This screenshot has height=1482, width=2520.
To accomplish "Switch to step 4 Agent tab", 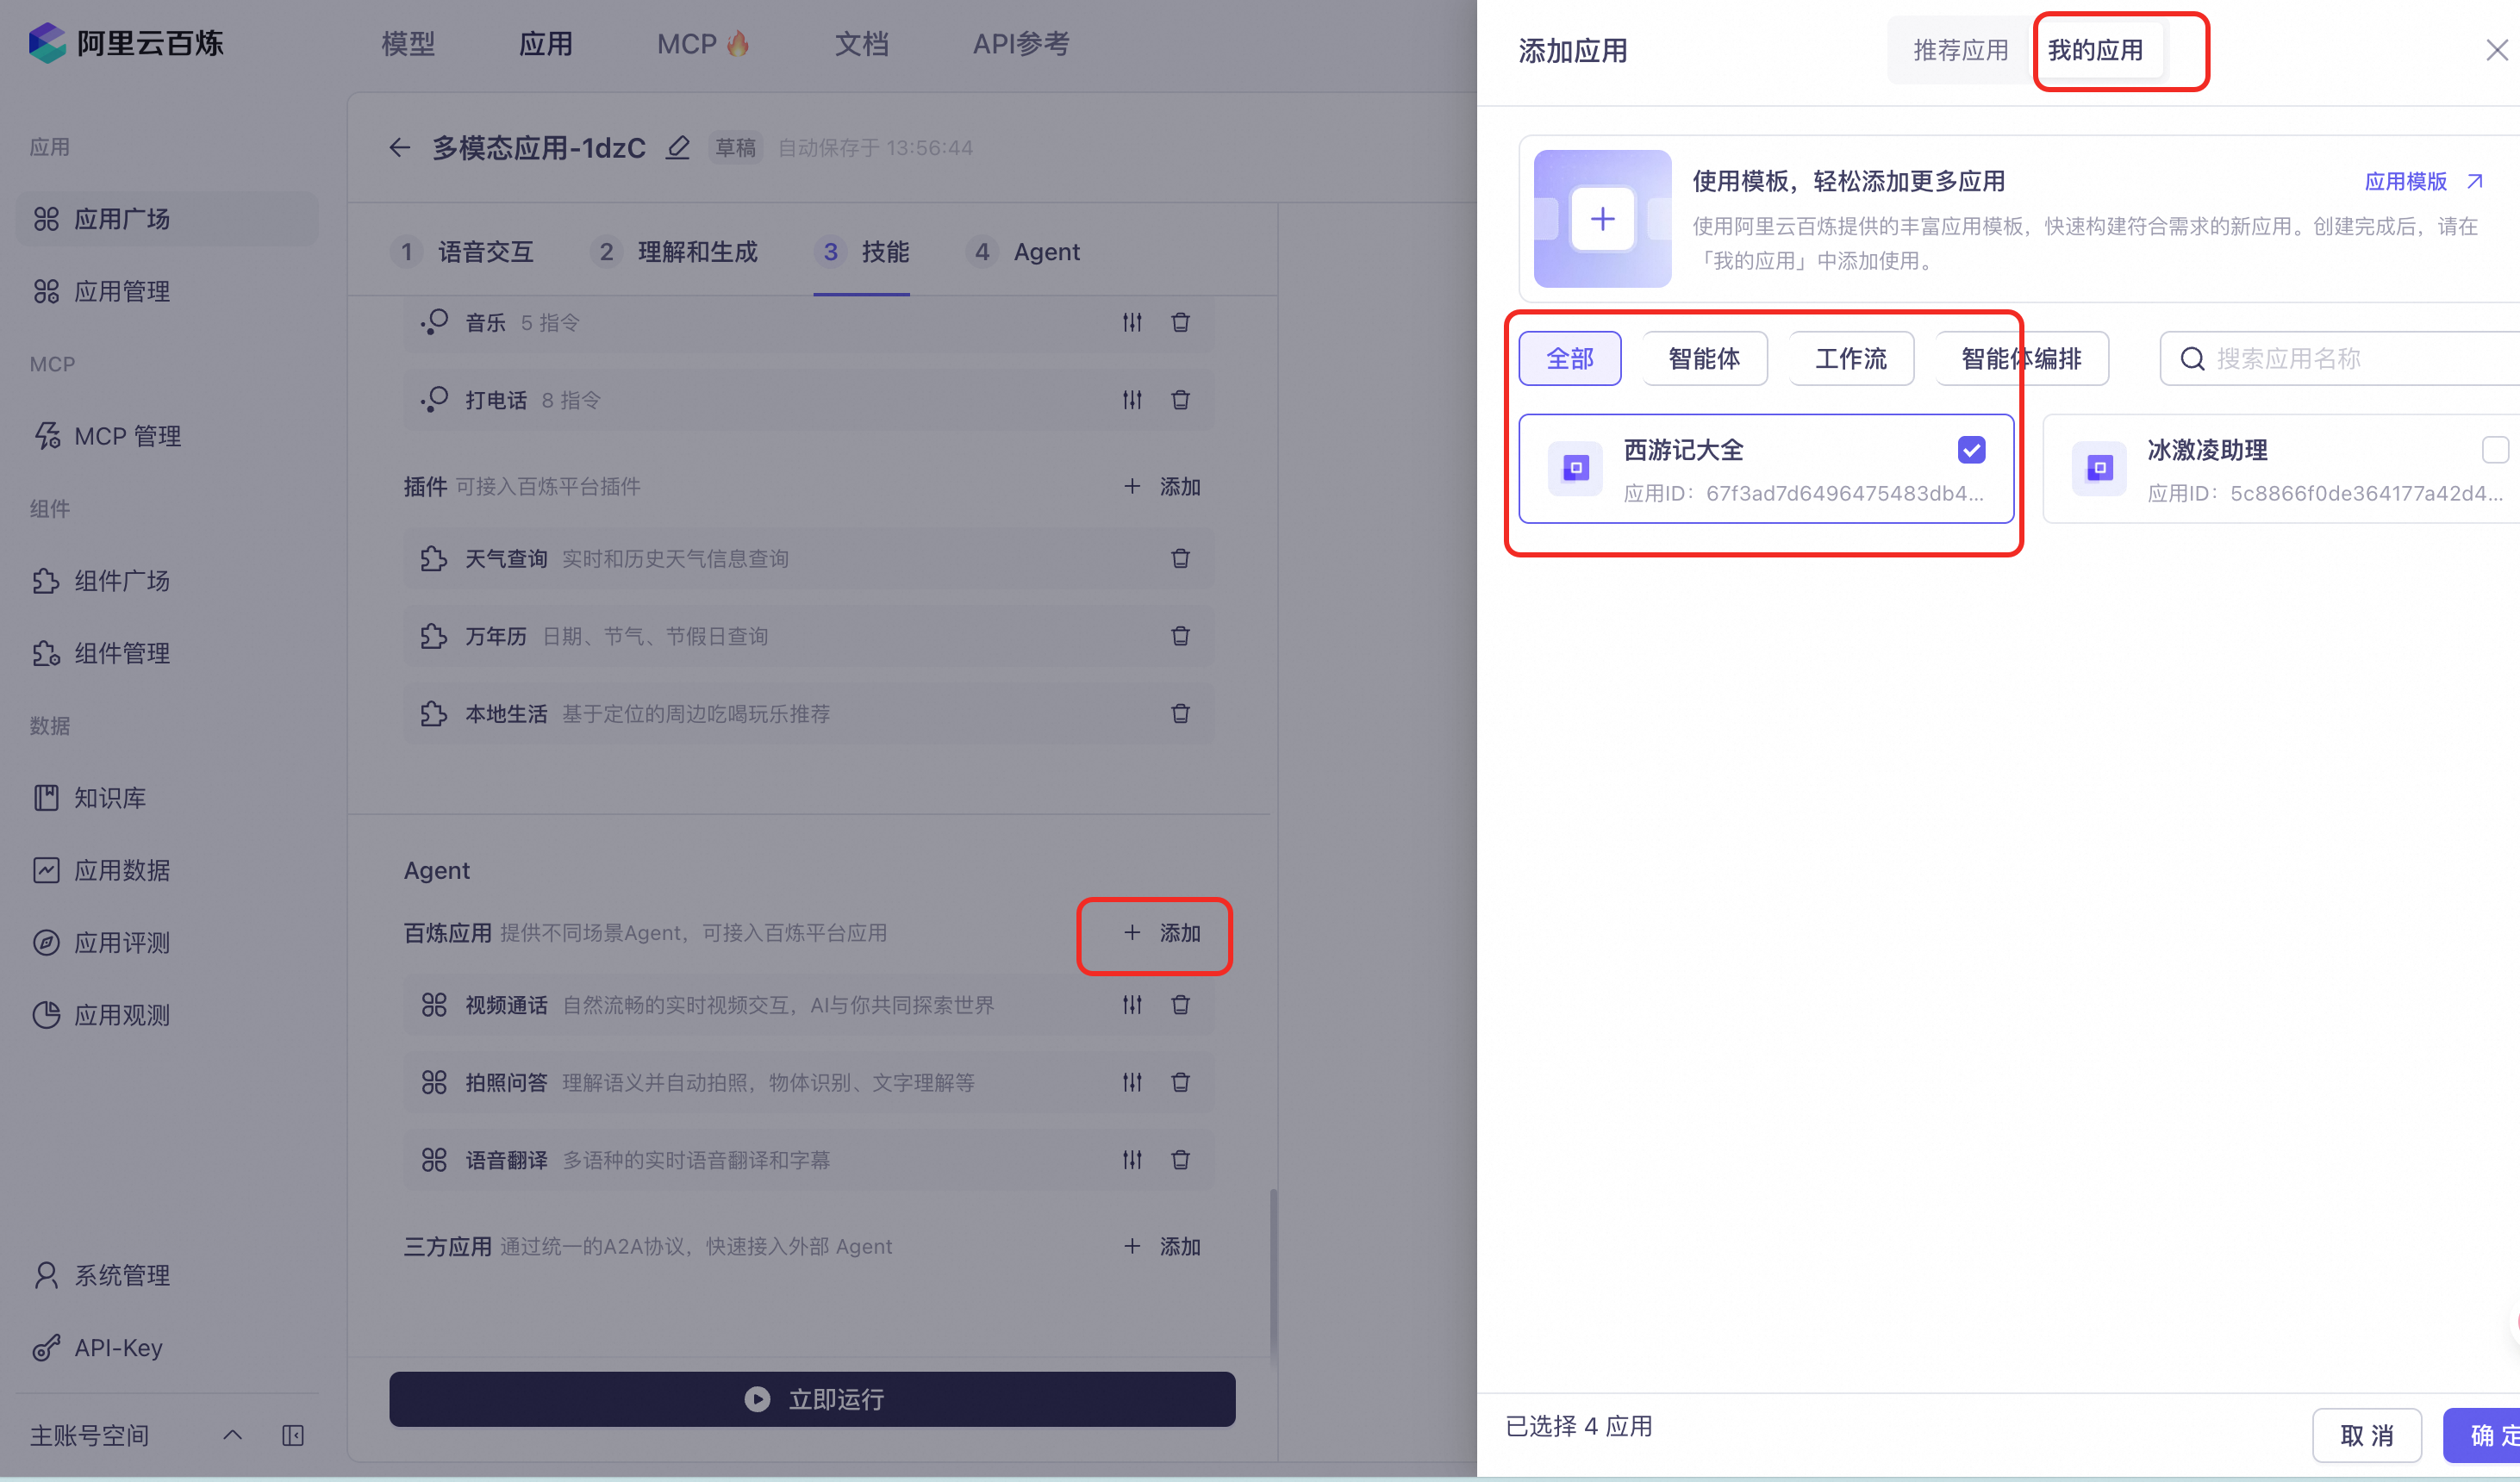I will pos(1024,252).
